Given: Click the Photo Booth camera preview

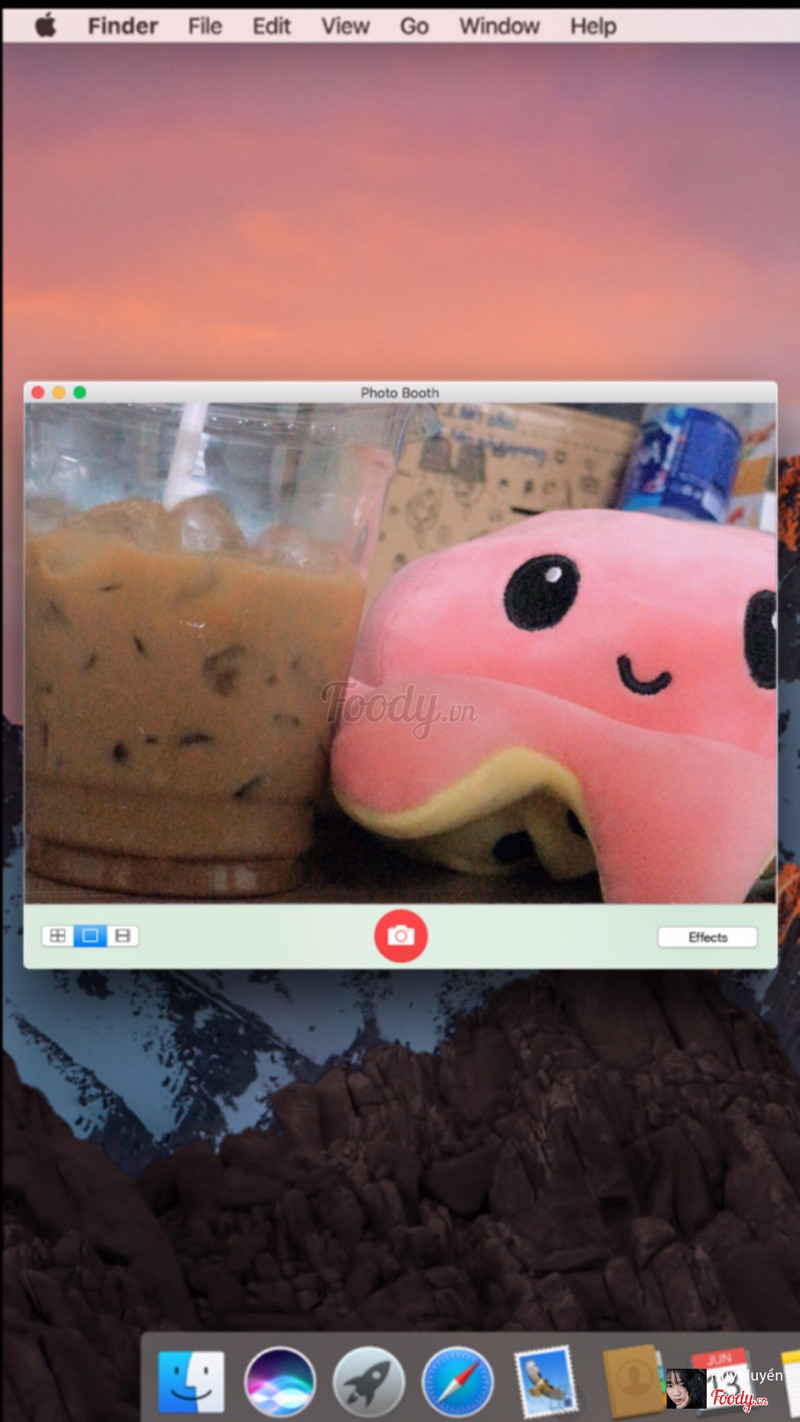Looking at the screenshot, I should point(400,652).
